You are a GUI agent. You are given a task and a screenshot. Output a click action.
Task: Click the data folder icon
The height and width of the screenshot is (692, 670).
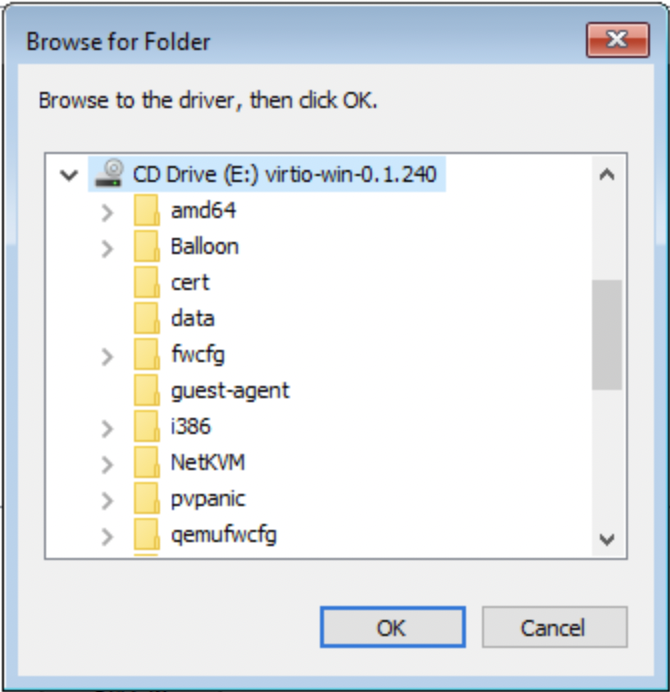pos(147,319)
